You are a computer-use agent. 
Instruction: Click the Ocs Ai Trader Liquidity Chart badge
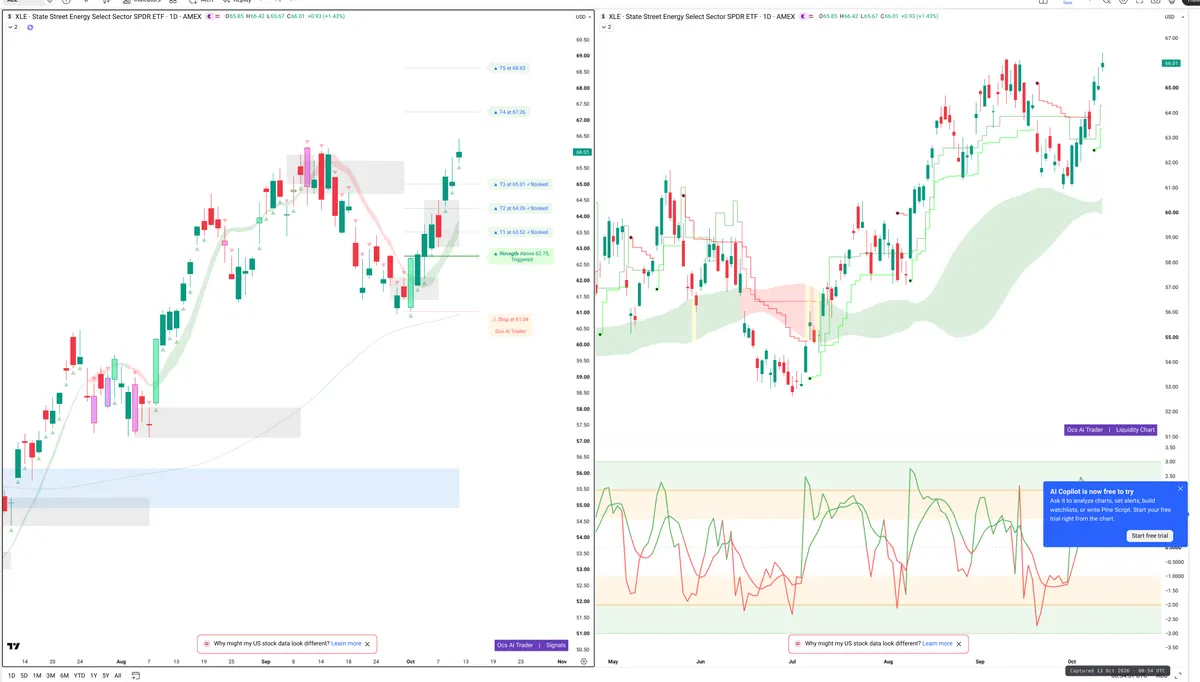1110,430
